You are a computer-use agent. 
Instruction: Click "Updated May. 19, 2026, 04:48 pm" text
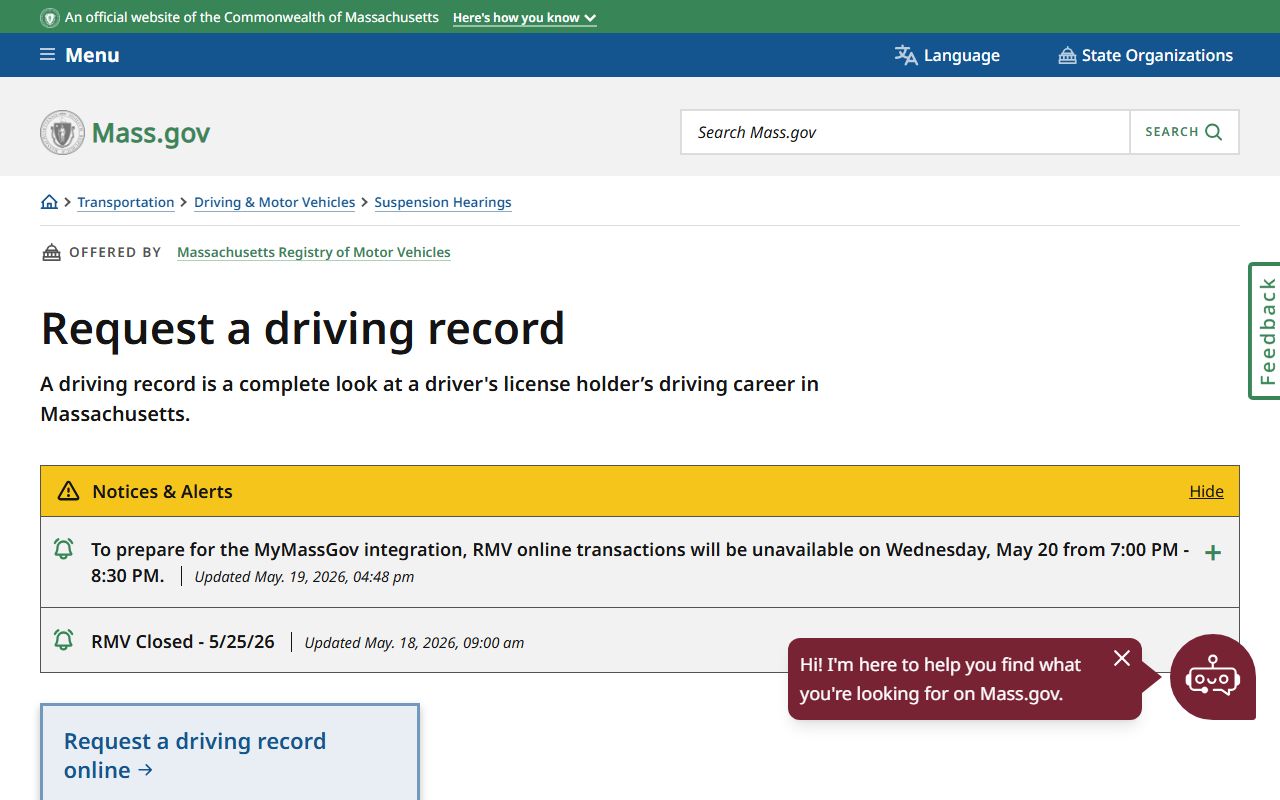pyautogui.click(x=304, y=577)
